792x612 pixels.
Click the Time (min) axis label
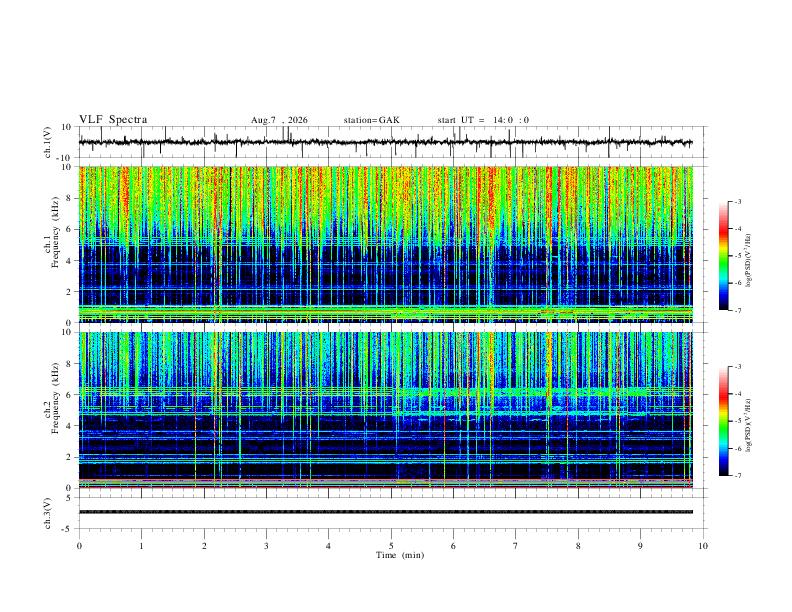[x=400, y=555]
